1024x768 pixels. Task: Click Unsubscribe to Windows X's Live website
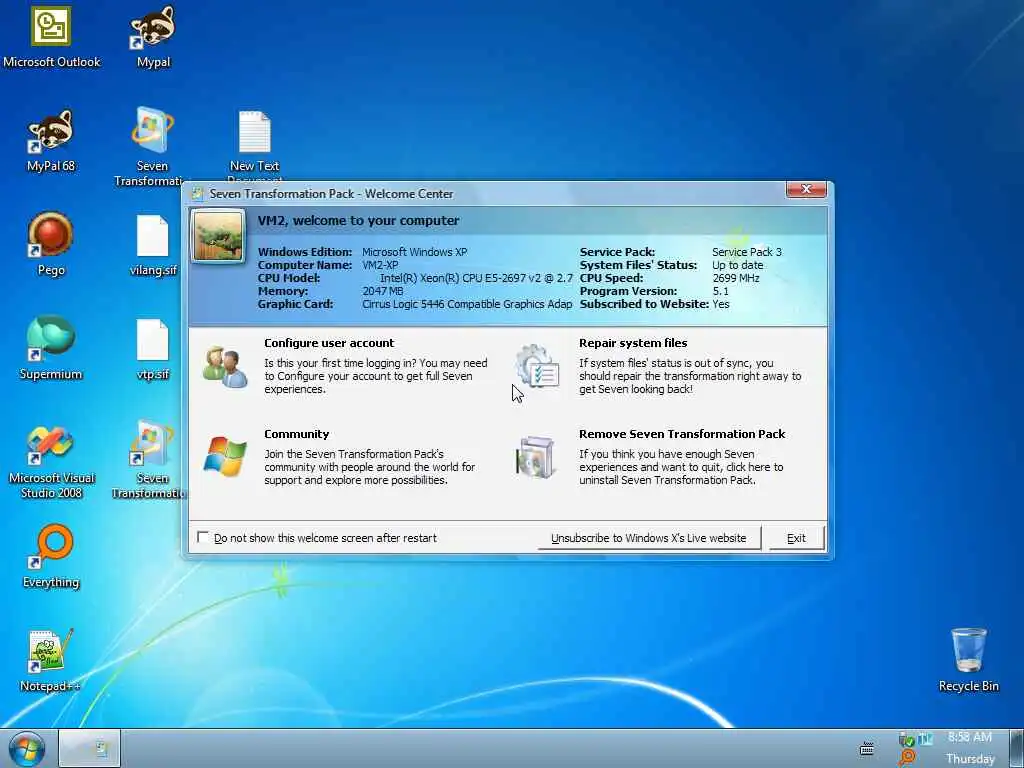coord(648,538)
